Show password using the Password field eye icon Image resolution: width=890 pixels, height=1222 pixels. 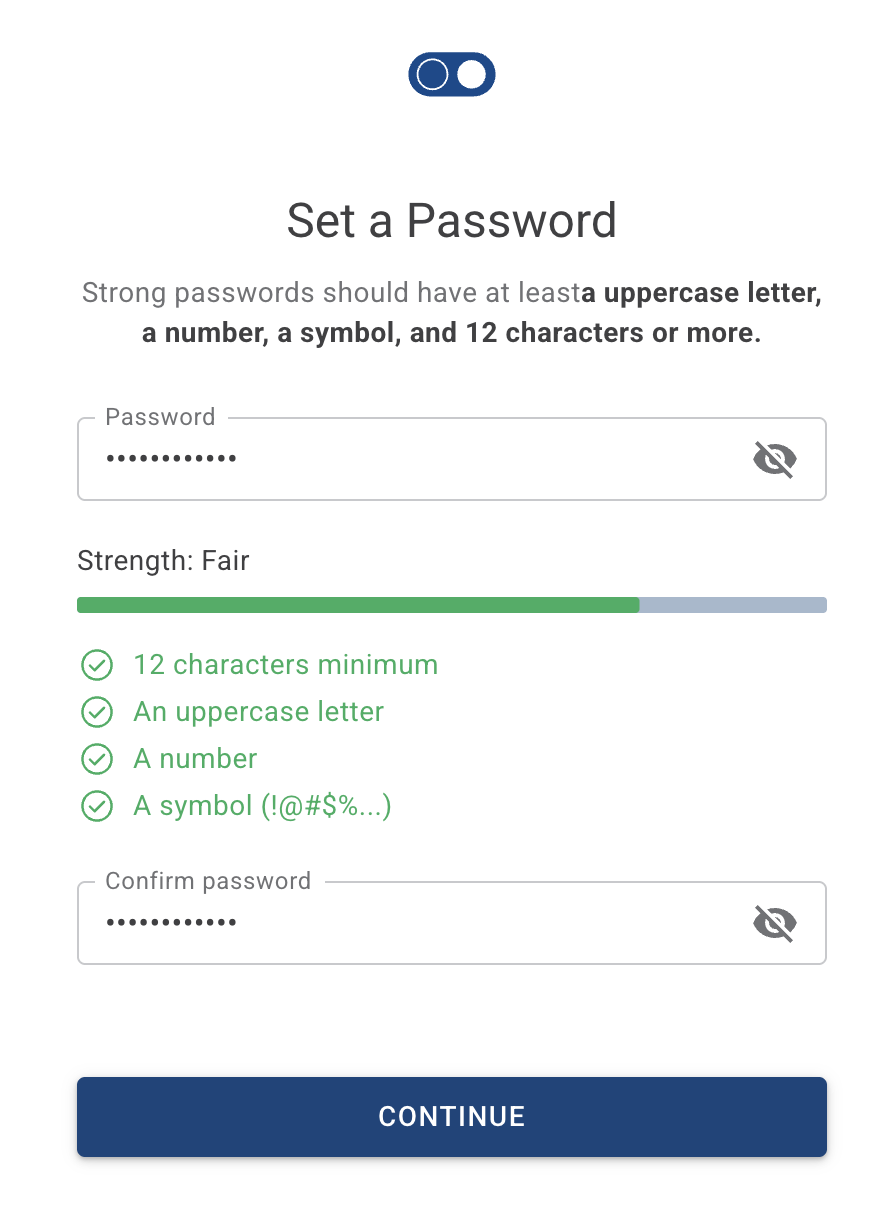775,459
